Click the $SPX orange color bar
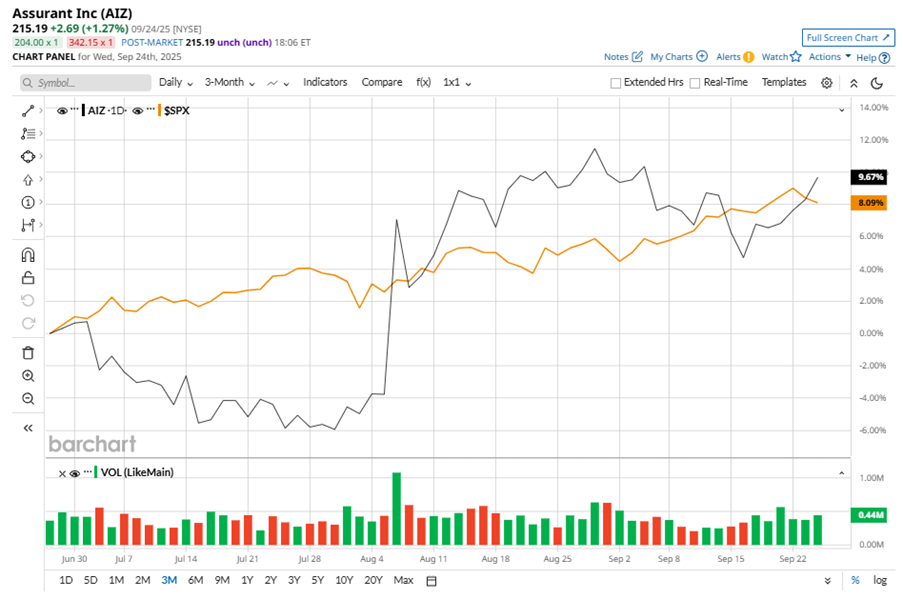 click(x=160, y=110)
